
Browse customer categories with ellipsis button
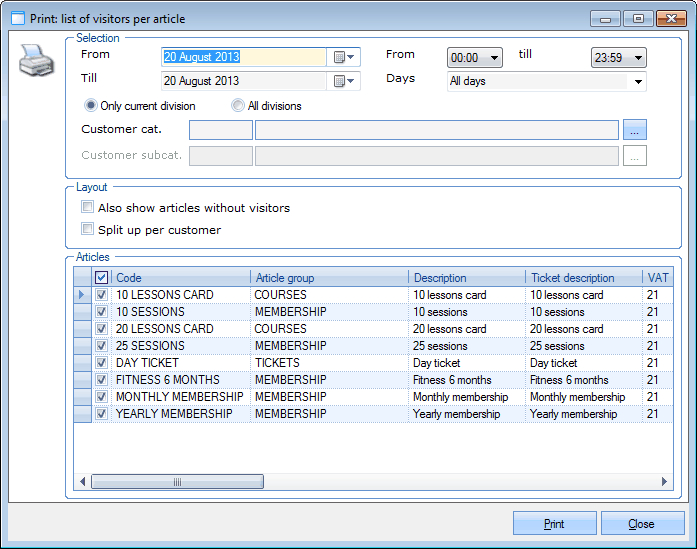point(635,129)
